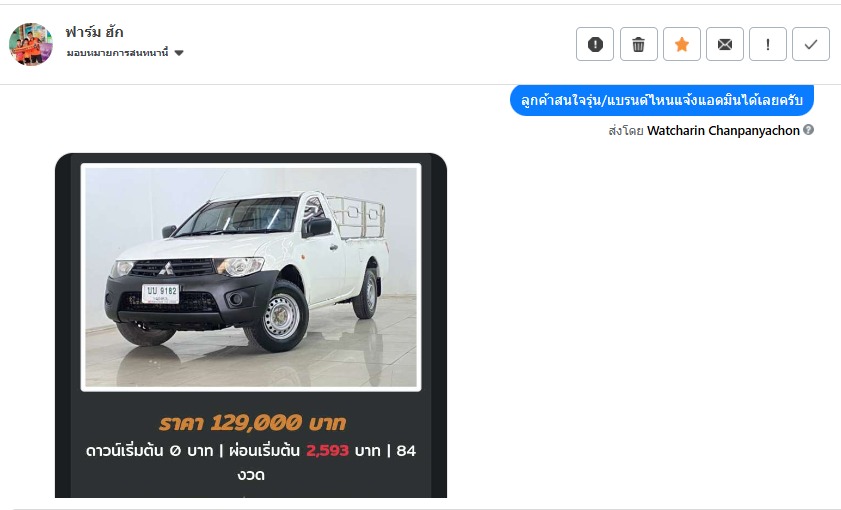Click the red 2,593 installment amount
This screenshot has width=841, height=510.
[x=327, y=450]
